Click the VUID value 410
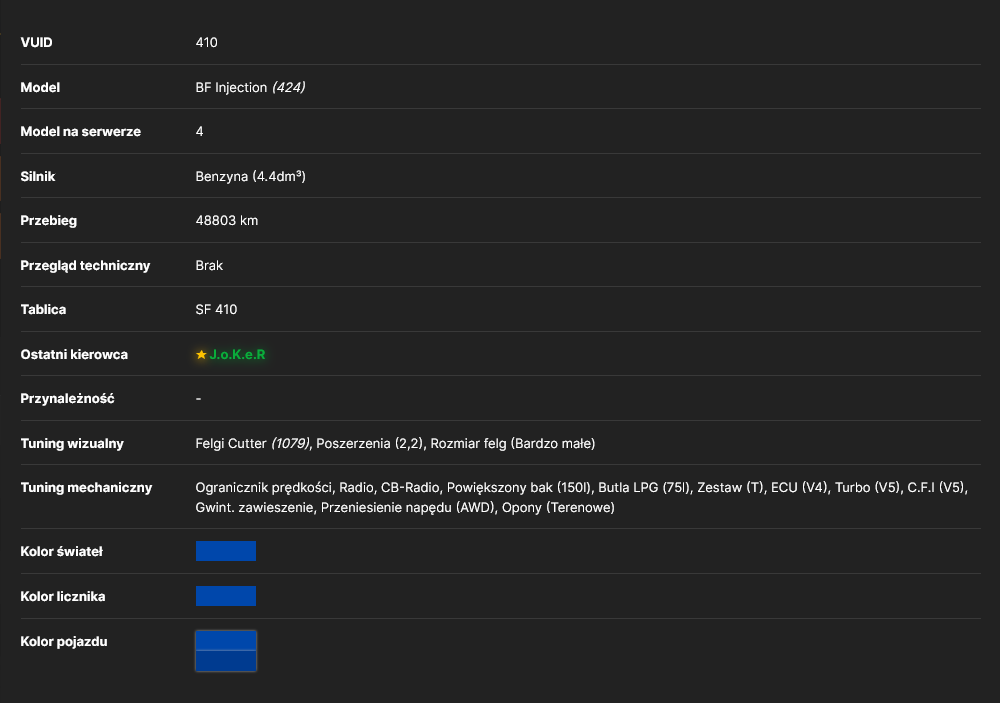 coord(207,42)
